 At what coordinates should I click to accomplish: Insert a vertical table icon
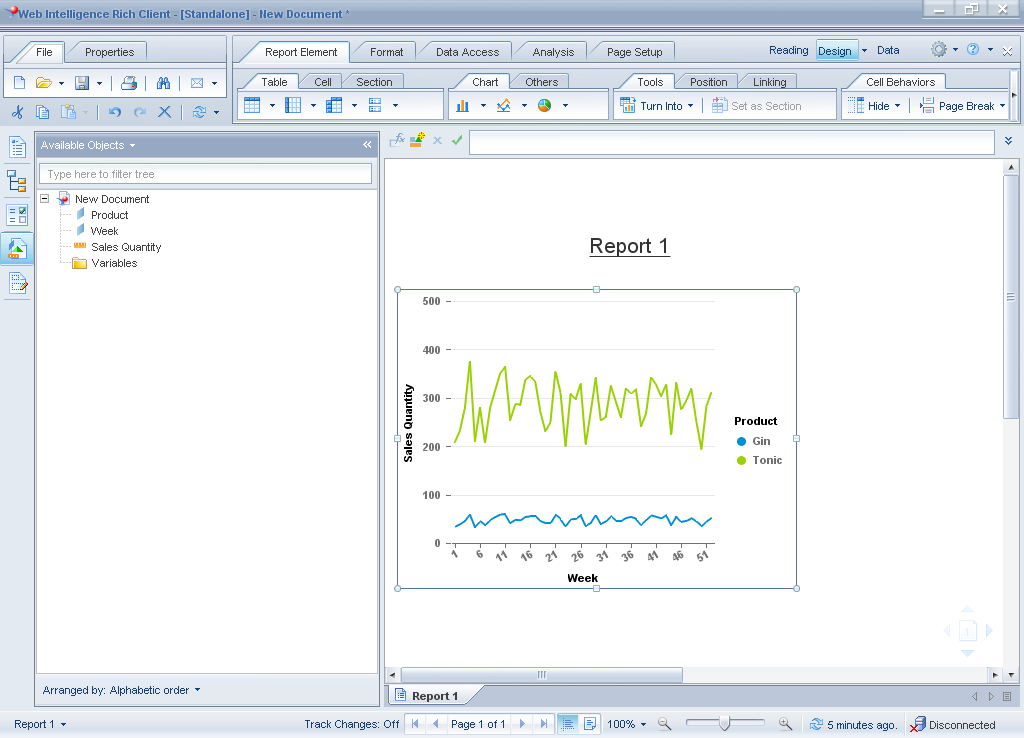pyautogui.click(x=252, y=105)
